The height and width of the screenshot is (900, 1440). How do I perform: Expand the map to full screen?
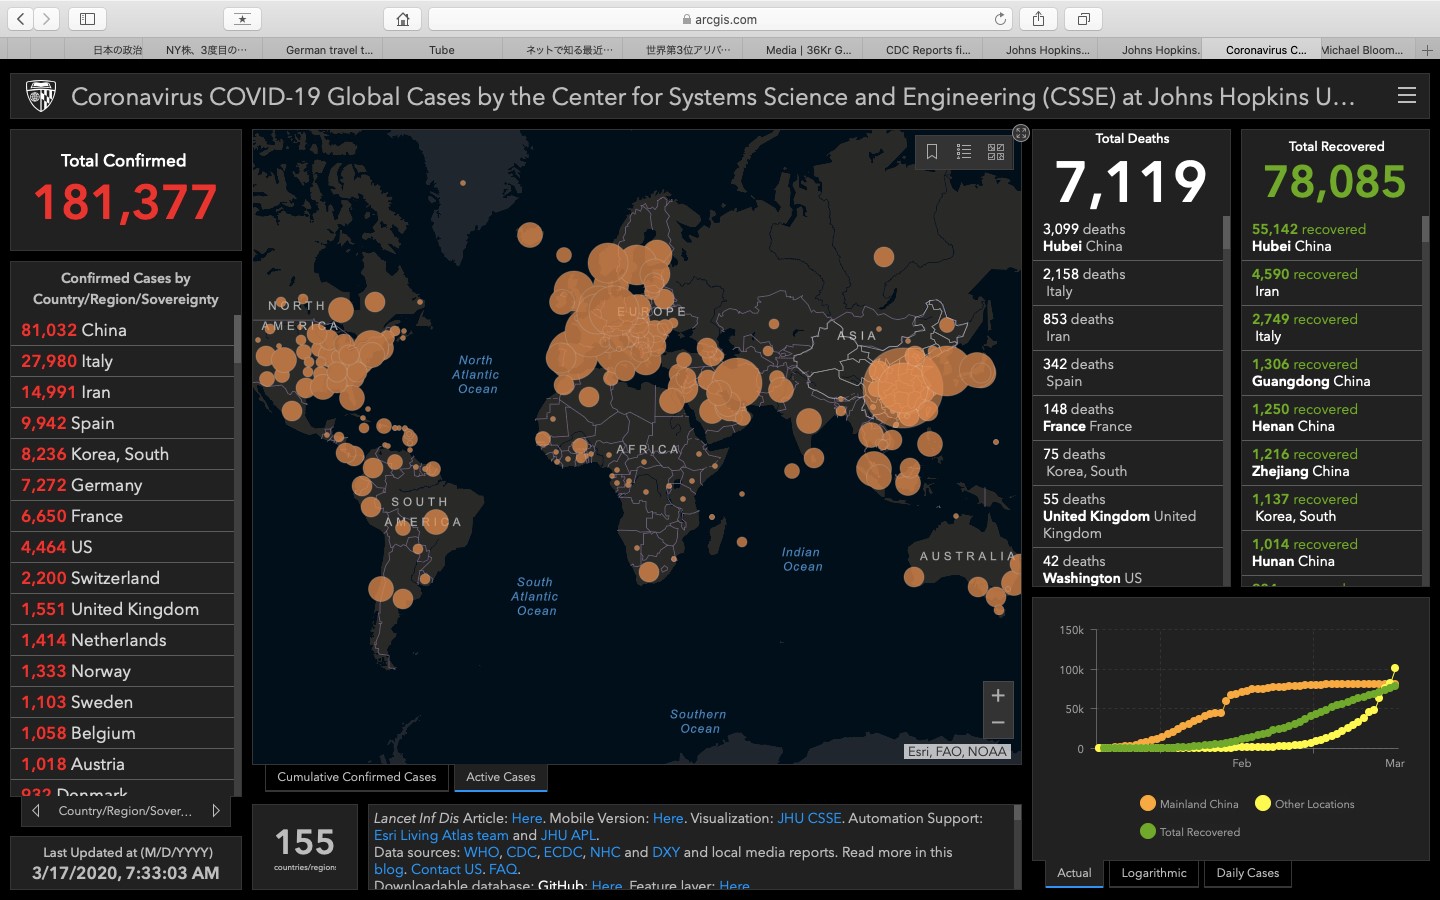[x=1021, y=133]
